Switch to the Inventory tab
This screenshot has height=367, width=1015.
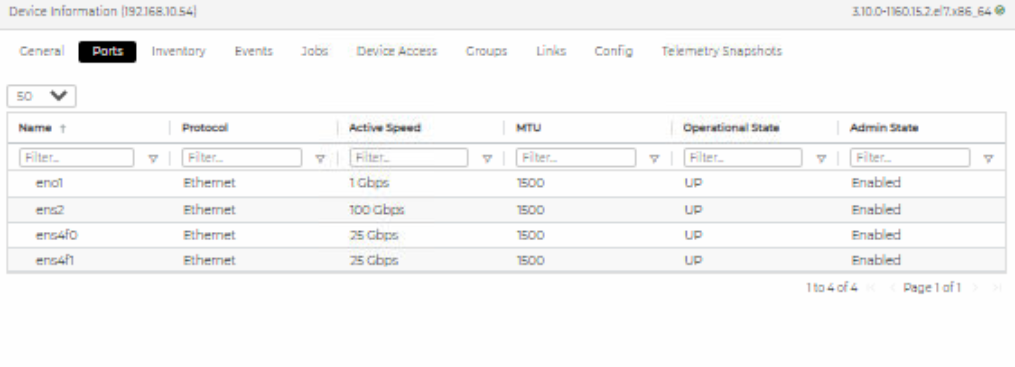pos(179,51)
